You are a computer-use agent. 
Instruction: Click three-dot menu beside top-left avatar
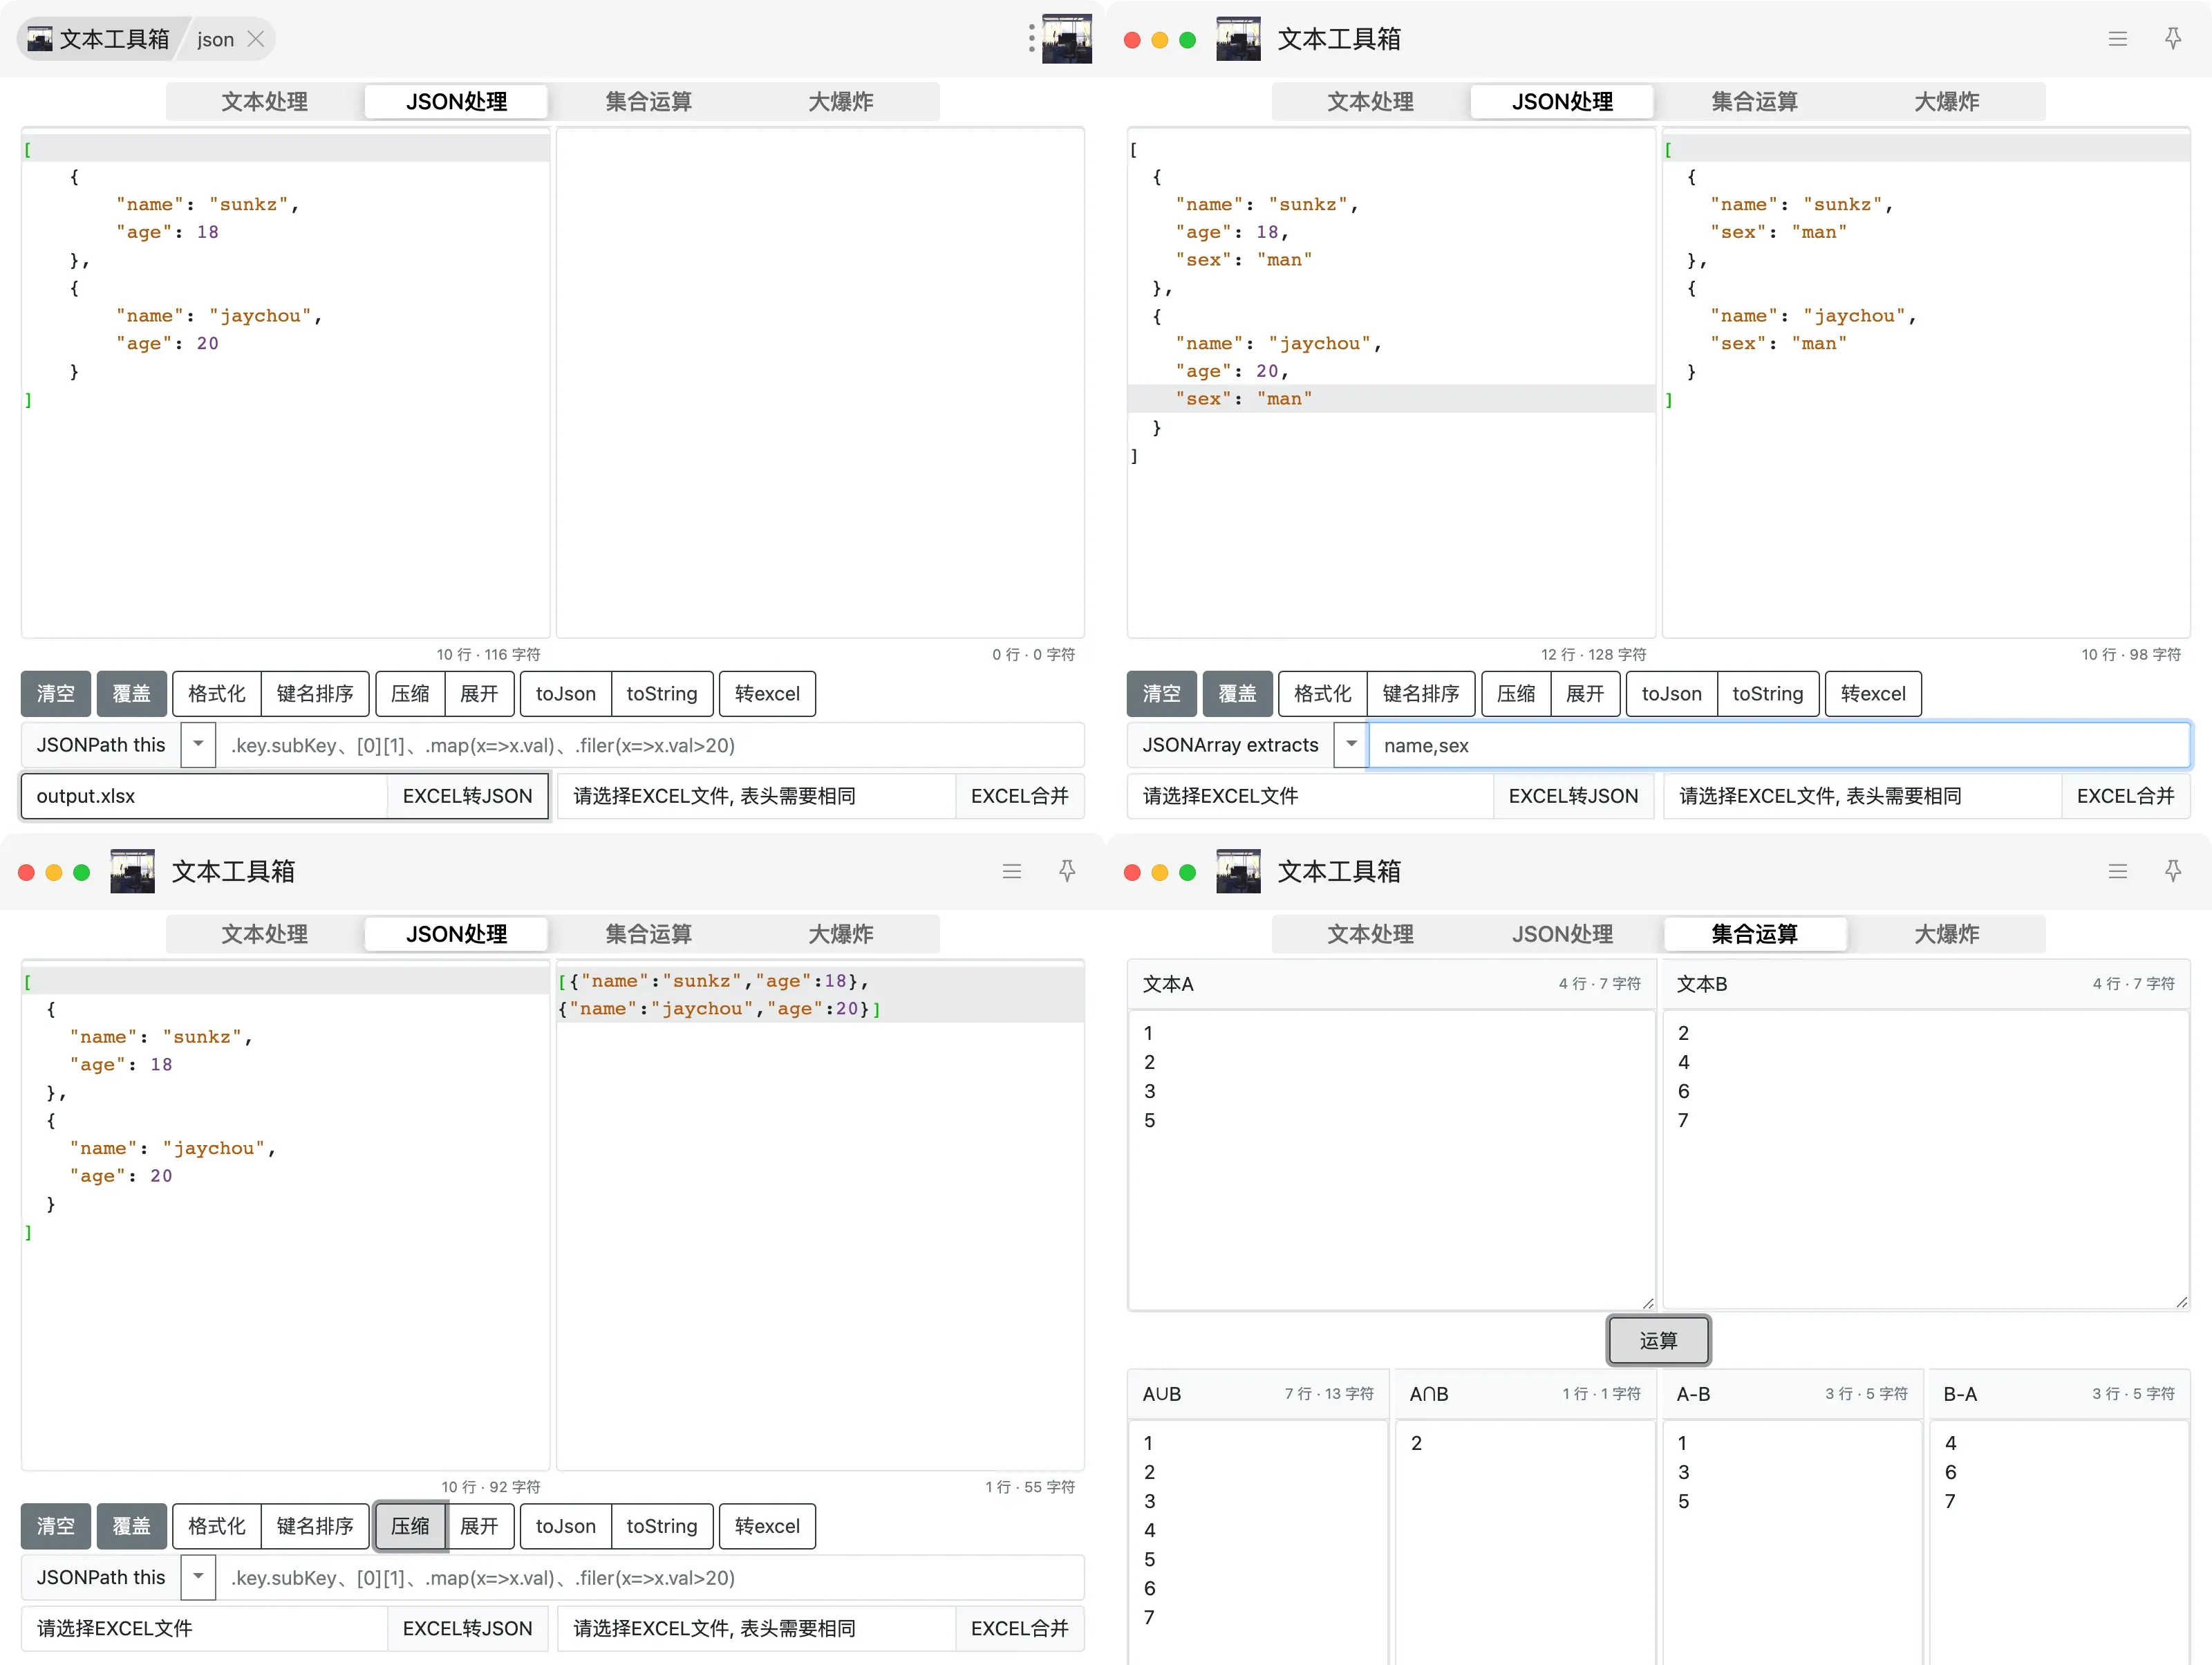pyautogui.click(x=1031, y=39)
